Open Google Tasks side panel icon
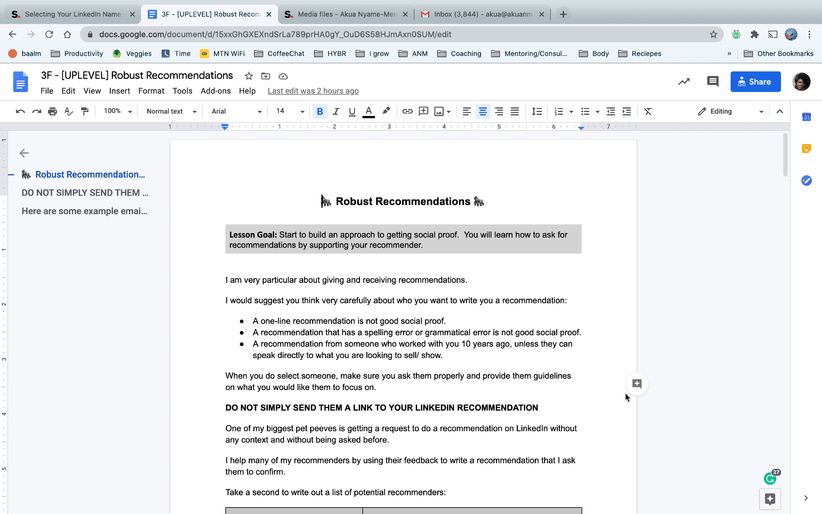Screen dimensions: 822x514 coord(806,180)
